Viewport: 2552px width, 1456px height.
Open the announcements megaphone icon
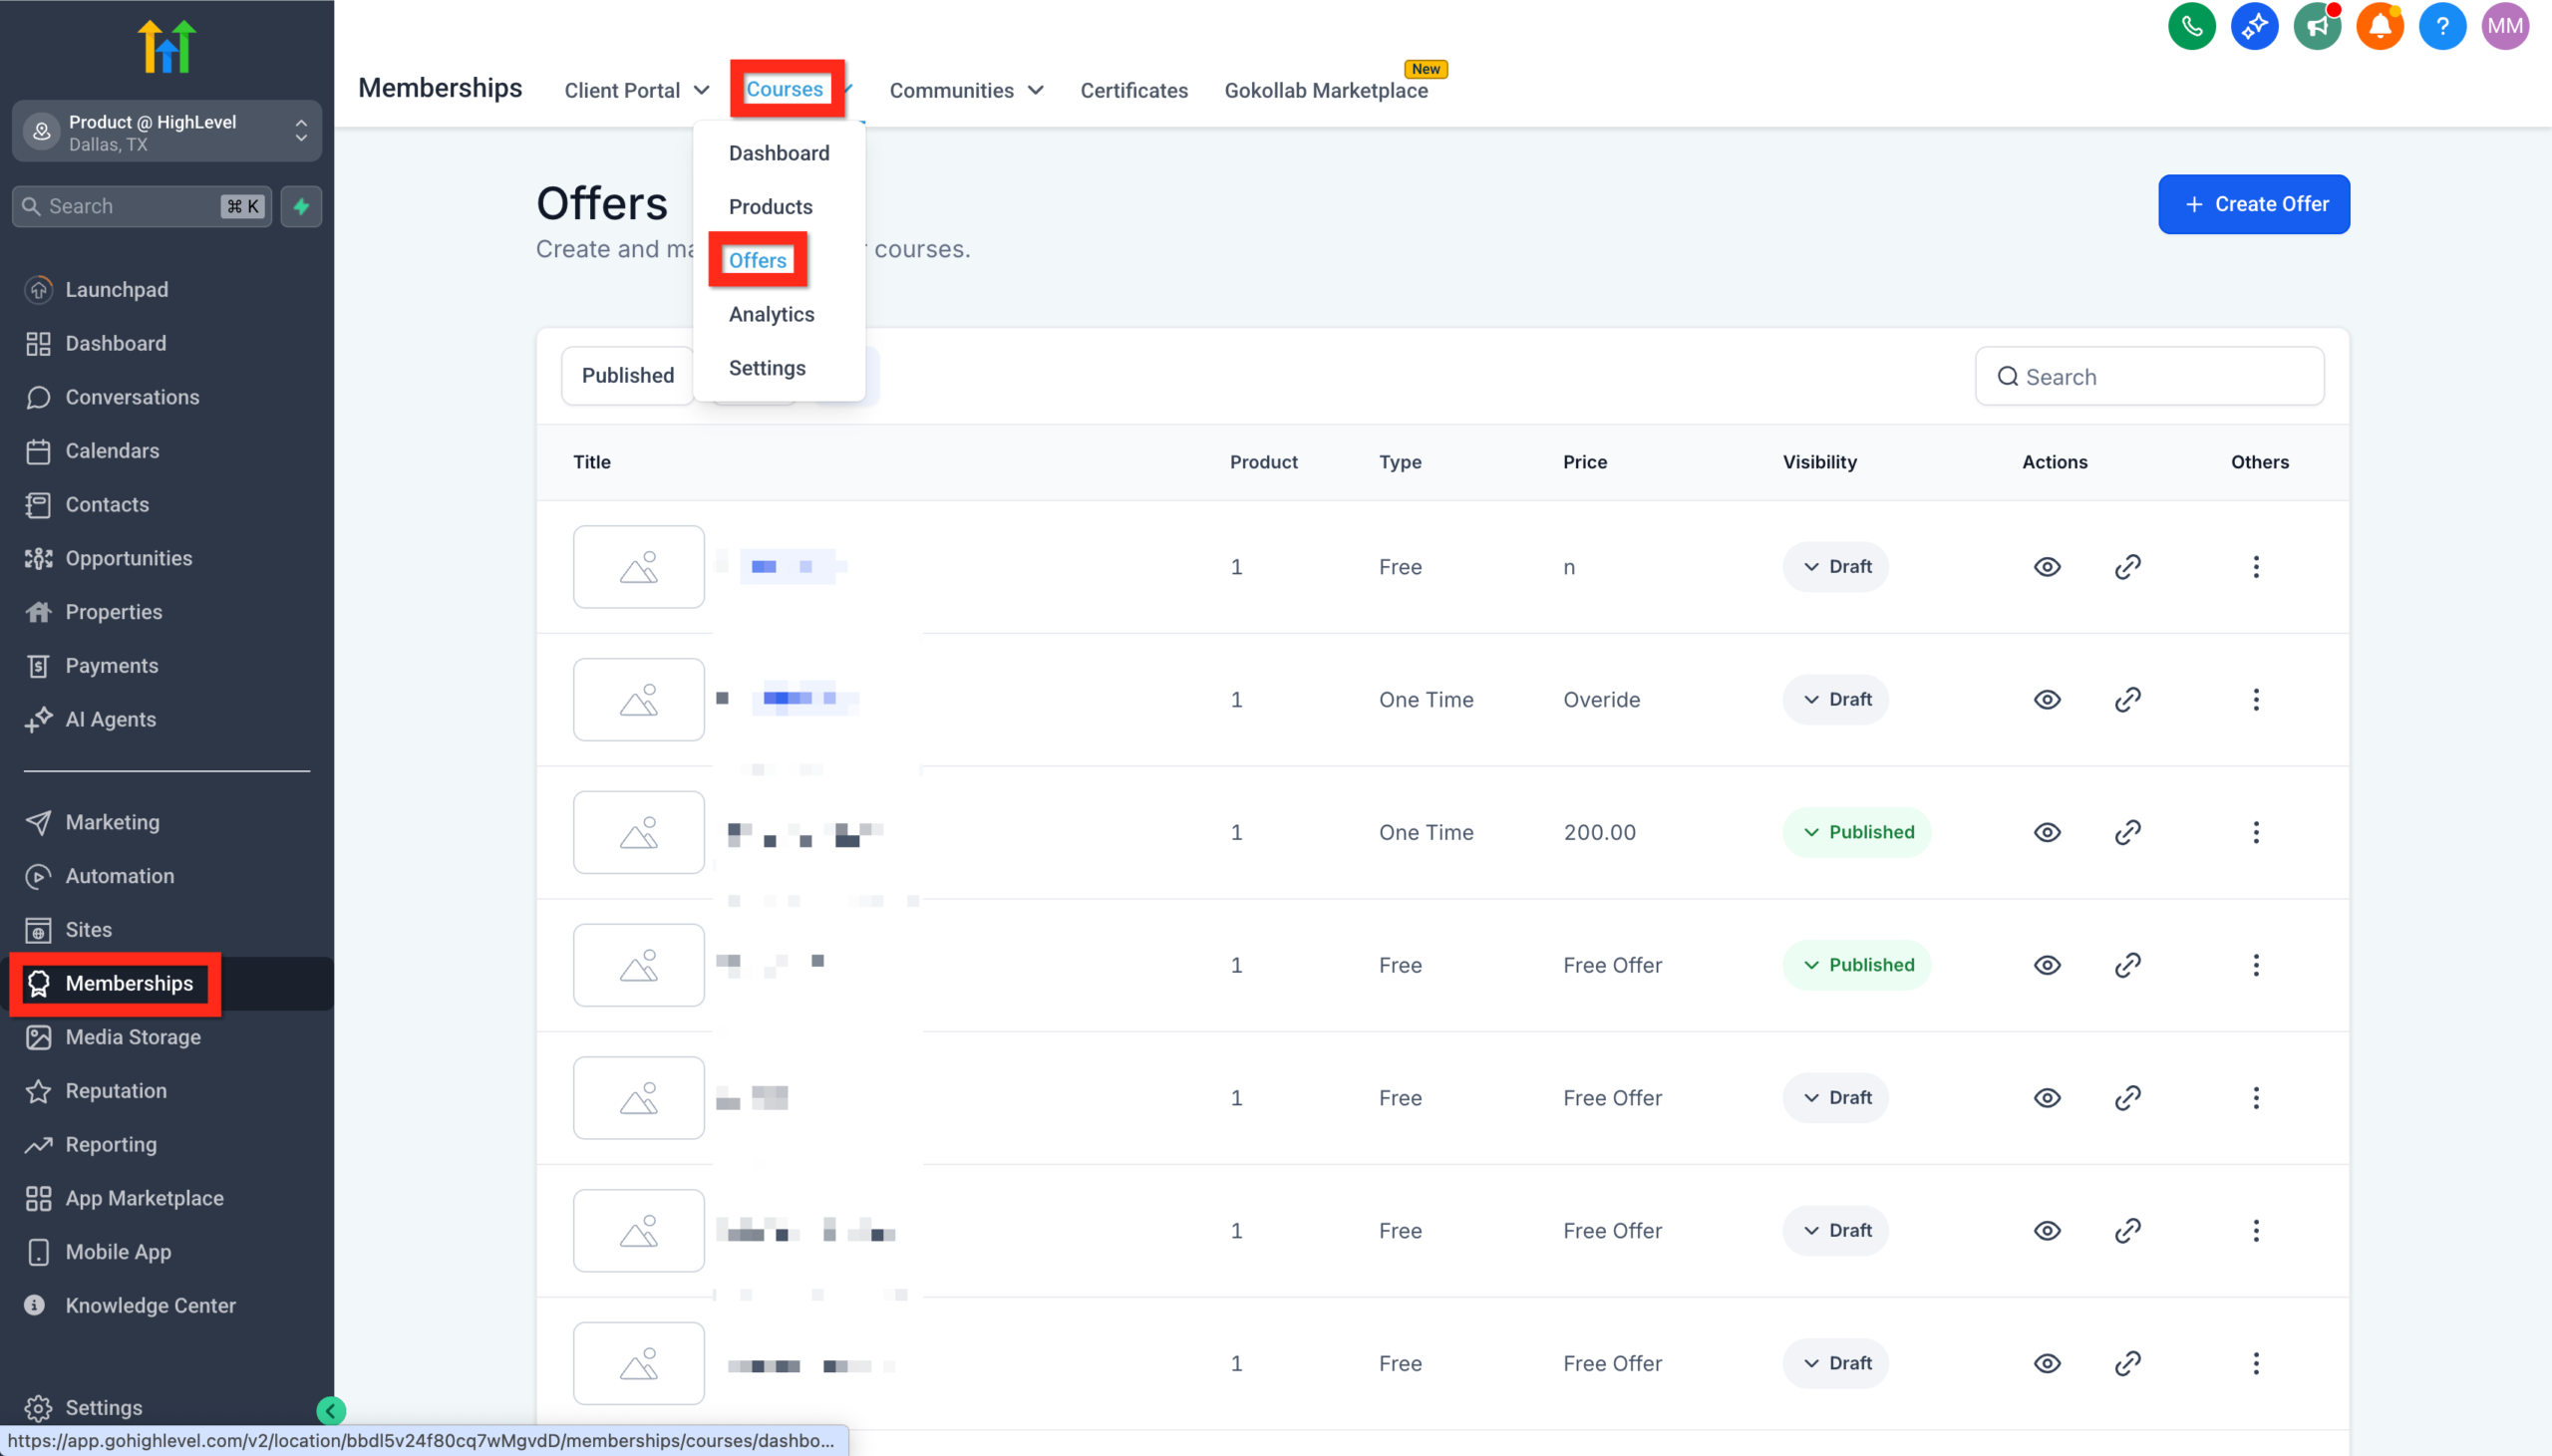click(x=2317, y=26)
